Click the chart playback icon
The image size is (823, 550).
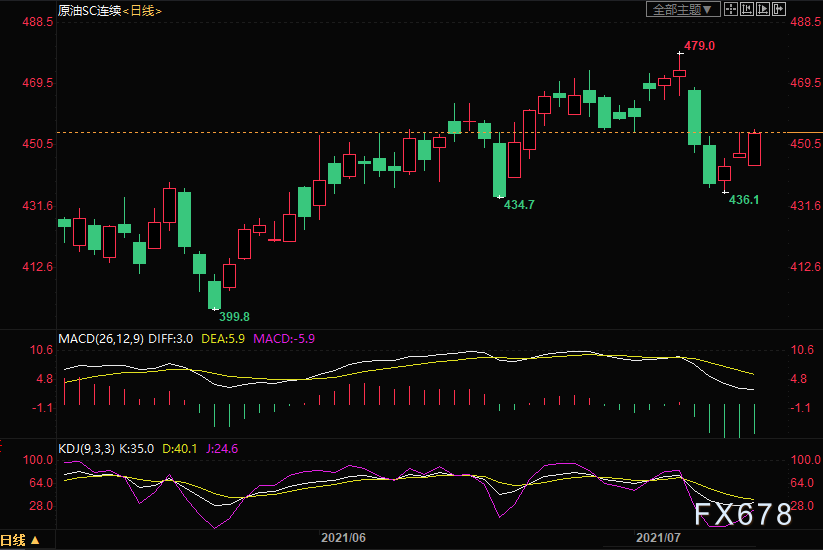click(765, 9)
